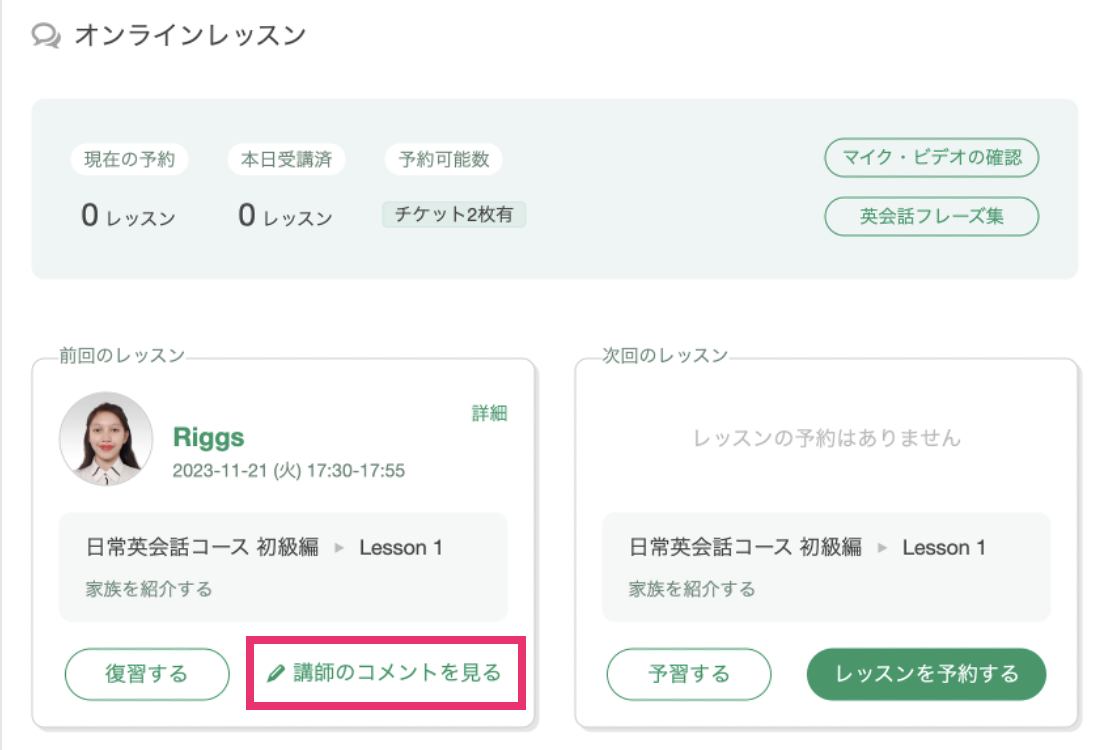View the 講師のコメントを見る link

(385, 673)
